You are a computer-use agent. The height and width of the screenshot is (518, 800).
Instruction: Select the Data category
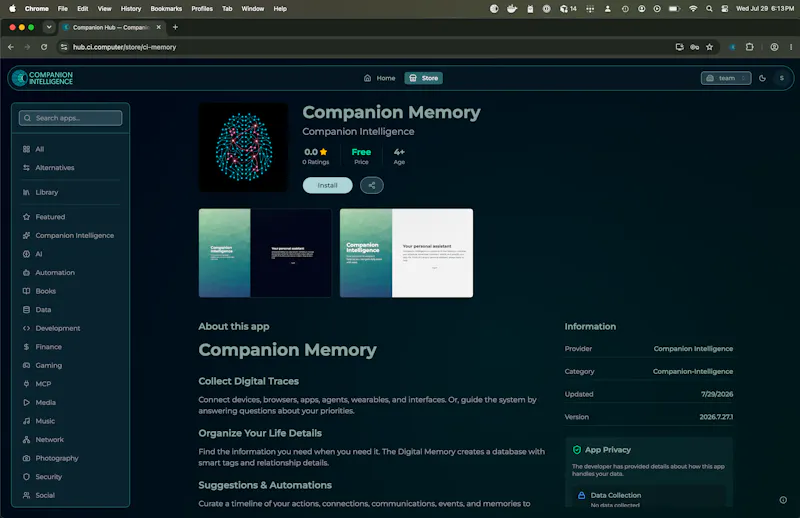[x=70, y=310]
